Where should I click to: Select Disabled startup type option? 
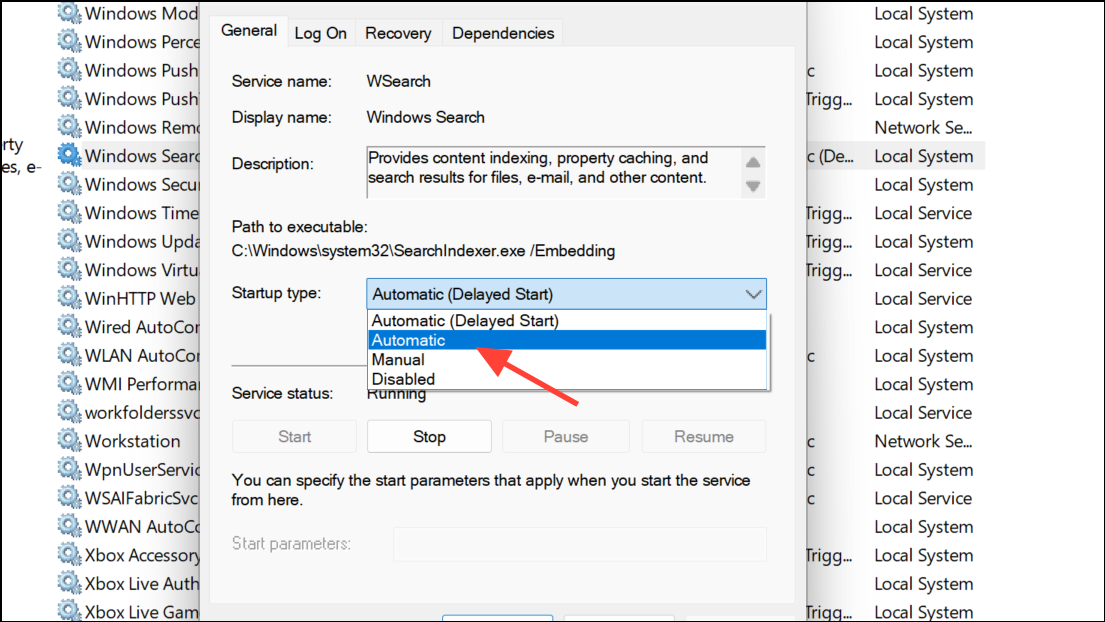tap(567, 379)
